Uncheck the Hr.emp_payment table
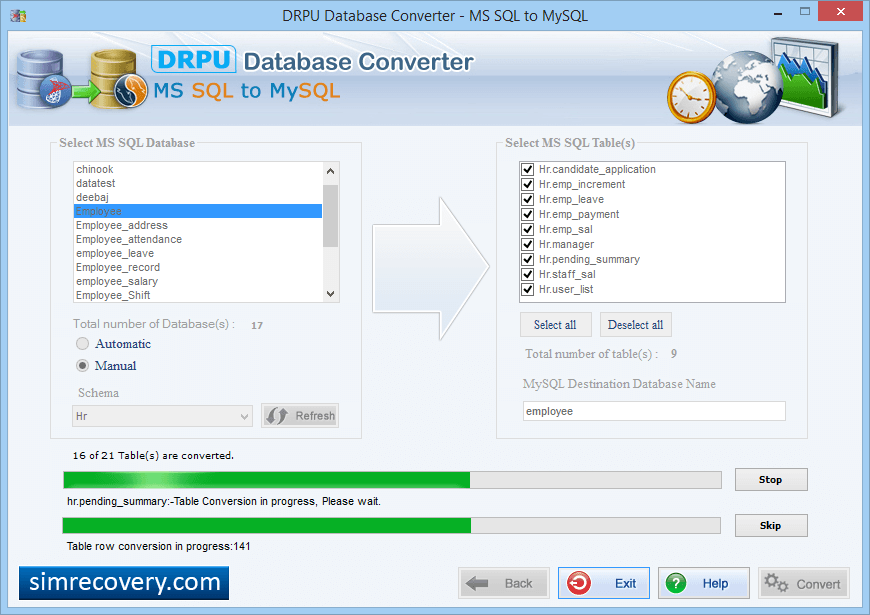Screen dimensions: 870x615 tap(527, 214)
